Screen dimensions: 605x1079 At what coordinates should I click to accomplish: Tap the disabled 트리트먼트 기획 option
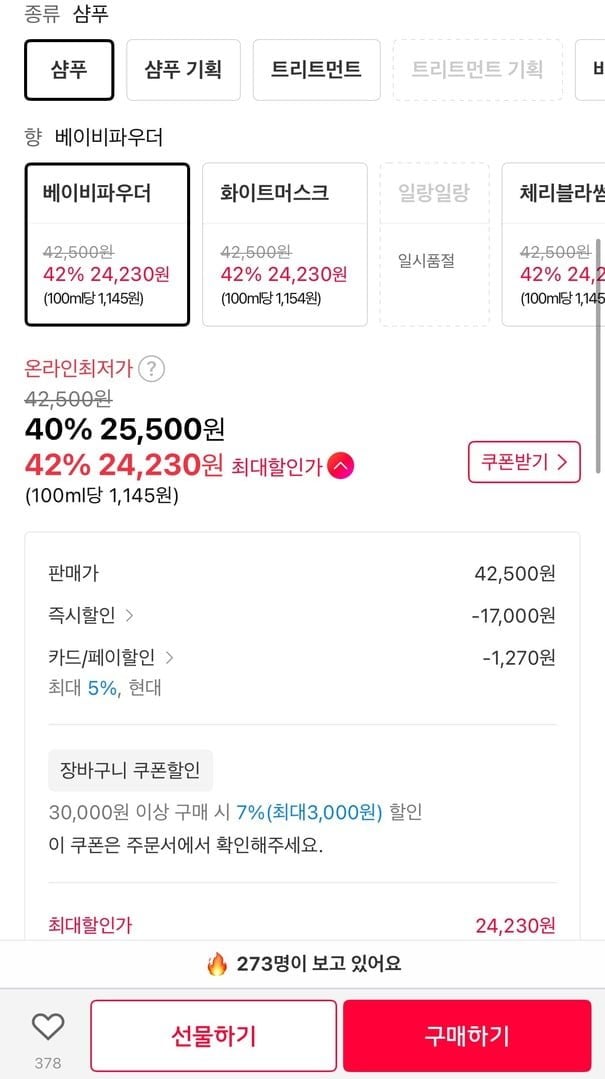pos(477,70)
